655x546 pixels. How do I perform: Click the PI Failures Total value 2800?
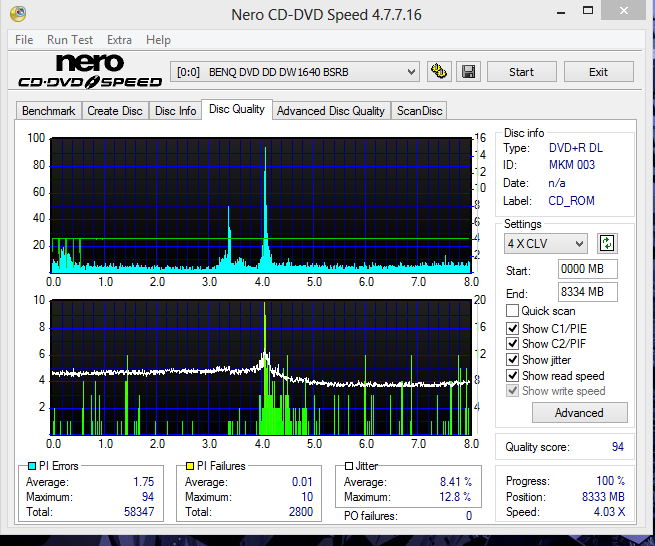click(301, 512)
